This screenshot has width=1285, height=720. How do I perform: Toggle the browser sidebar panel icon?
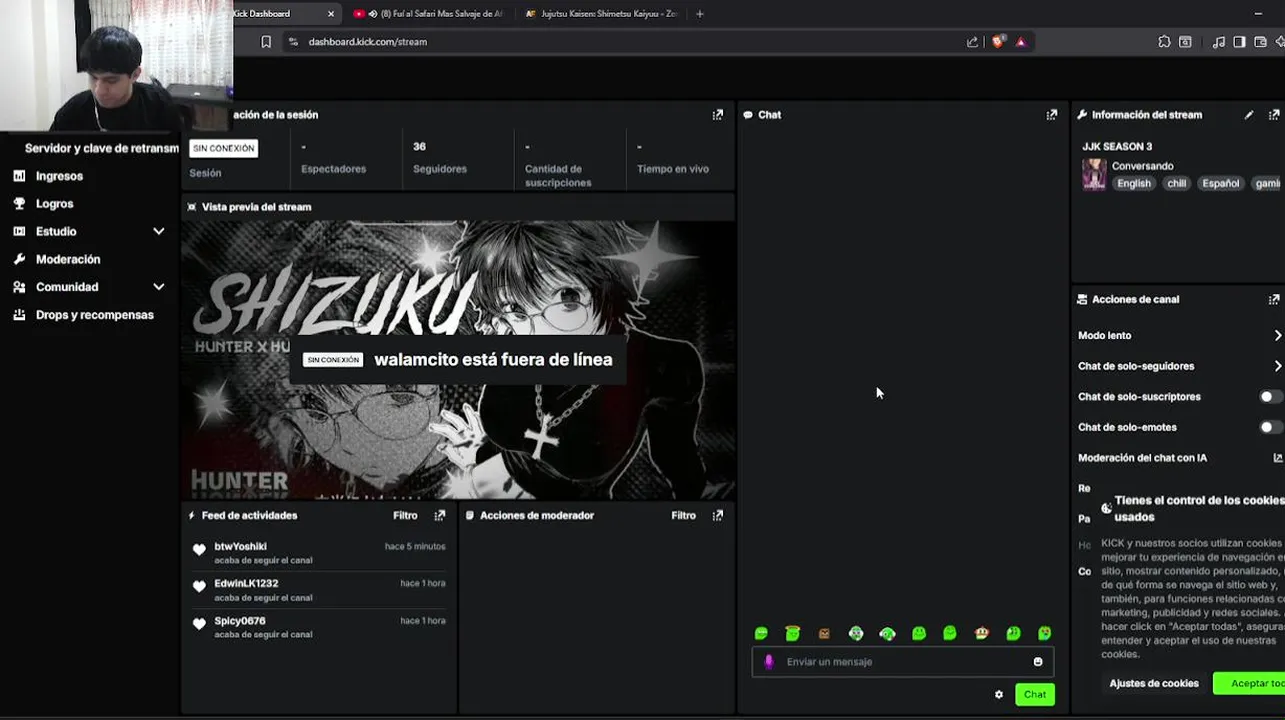[x=1239, y=42]
